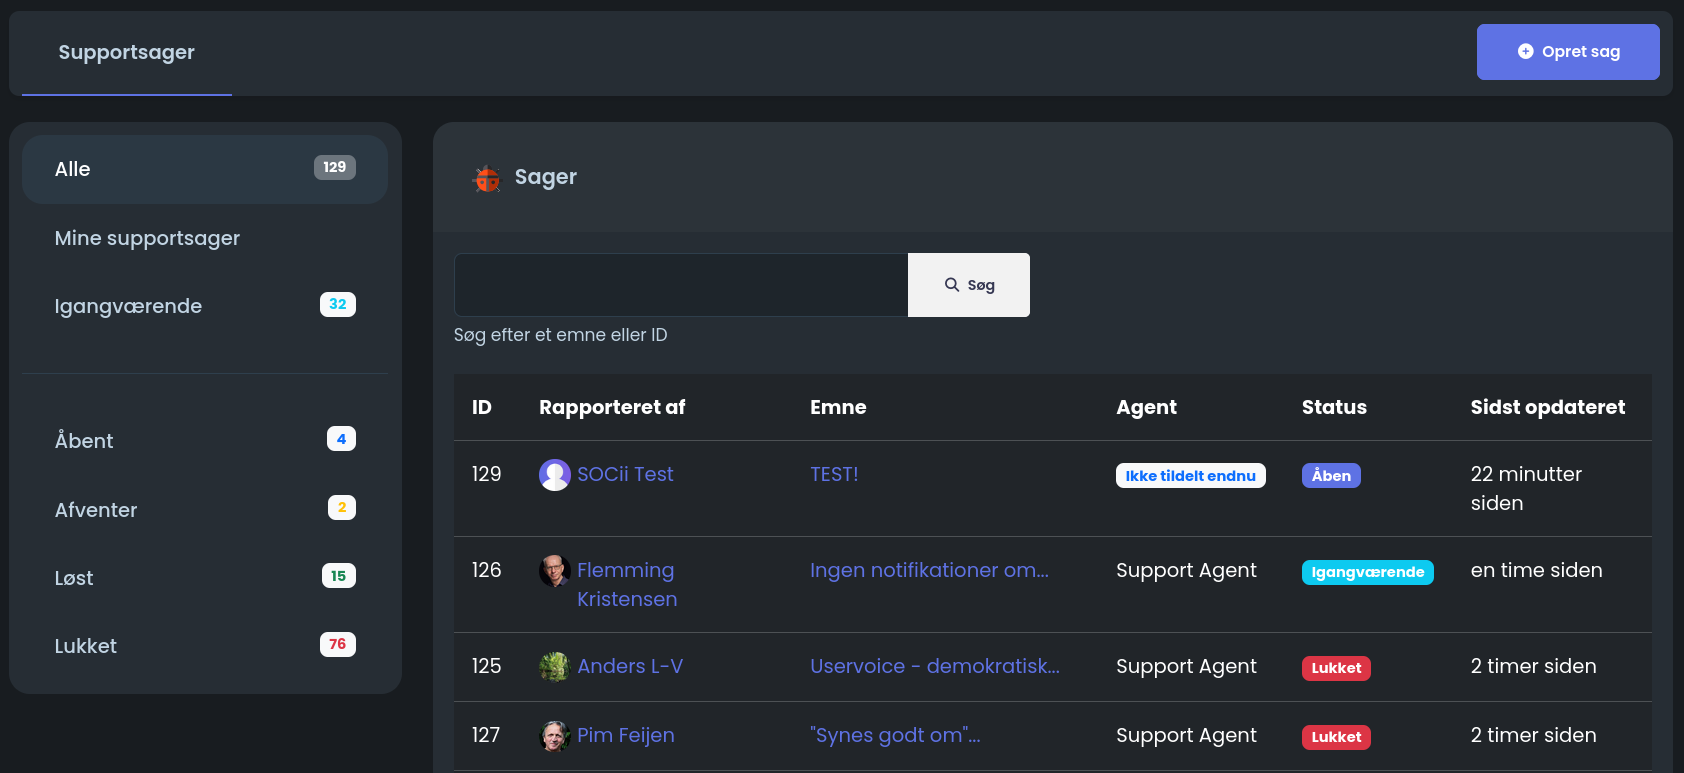Click Anders L-V's avatar image
Image resolution: width=1684 pixels, height=773 pixels.
click(555, 667)
